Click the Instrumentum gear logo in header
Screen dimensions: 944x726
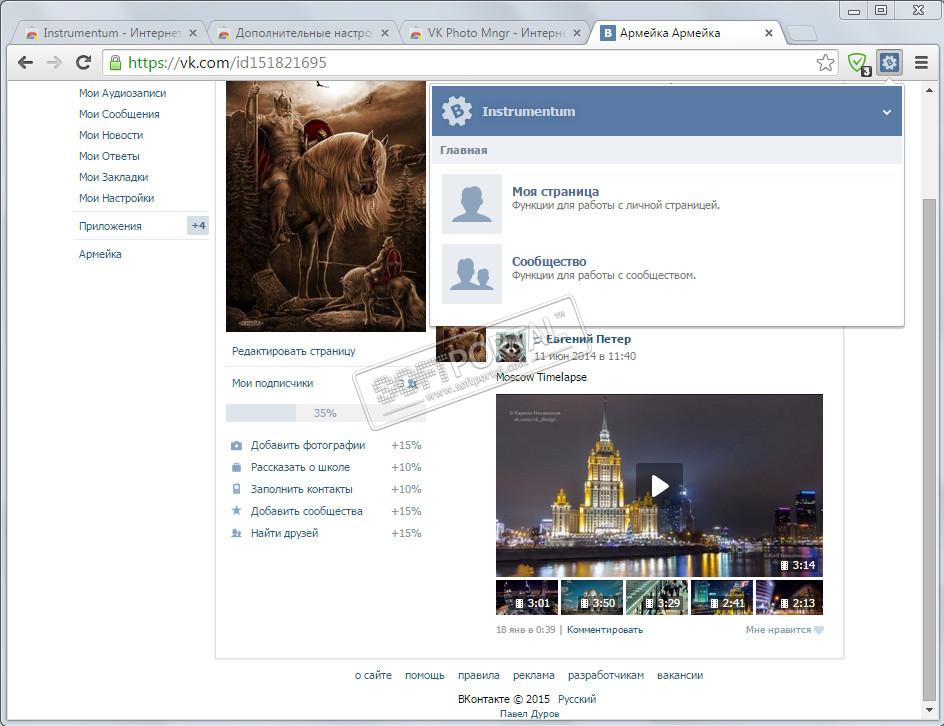click(x=457, y=111)
